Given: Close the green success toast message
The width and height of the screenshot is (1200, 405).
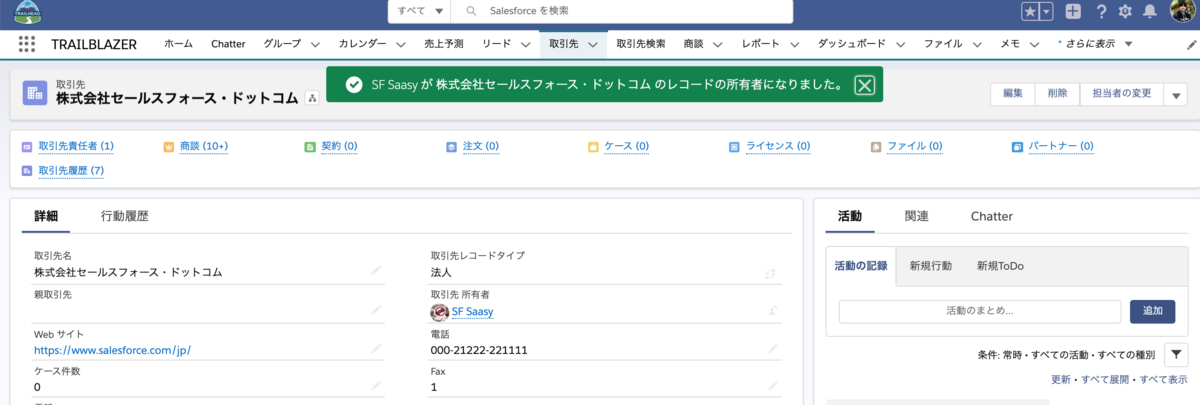Looking at the screenshot, I should [x=864, y=85].
